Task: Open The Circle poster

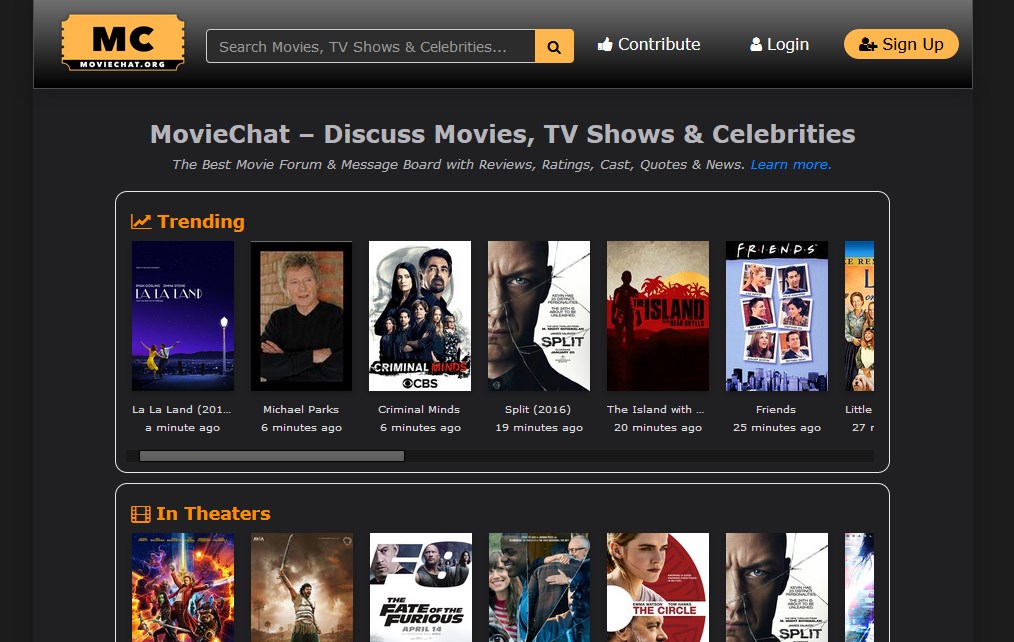Action: tap(658, 587)
